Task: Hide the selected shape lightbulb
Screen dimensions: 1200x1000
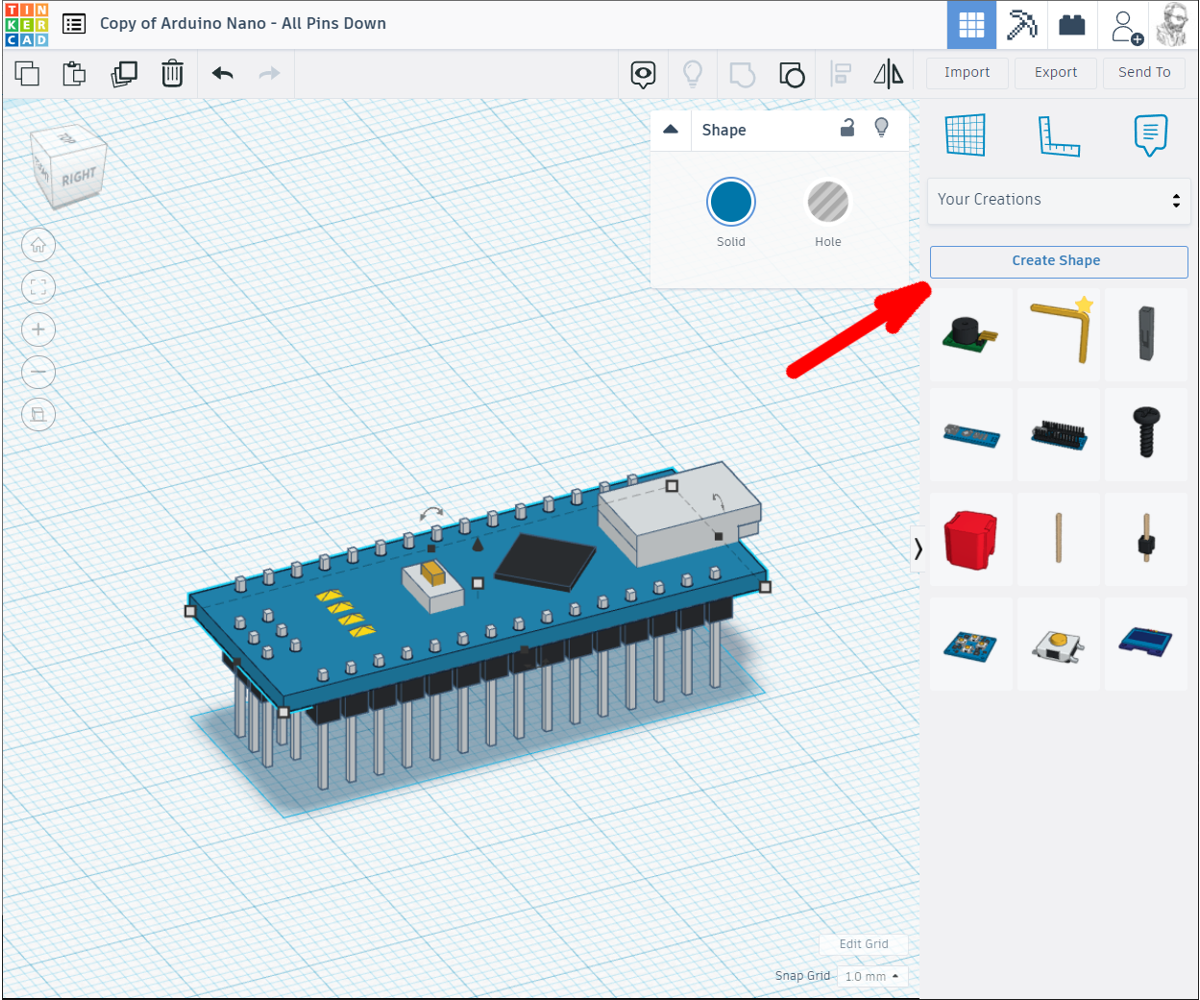Action: [x=881, y=128]
